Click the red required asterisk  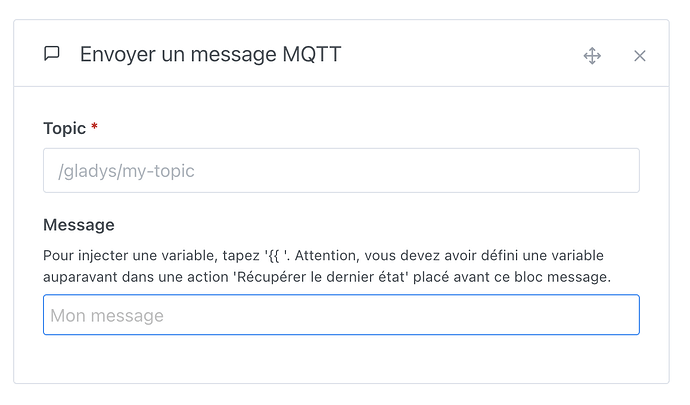point(94,128)
